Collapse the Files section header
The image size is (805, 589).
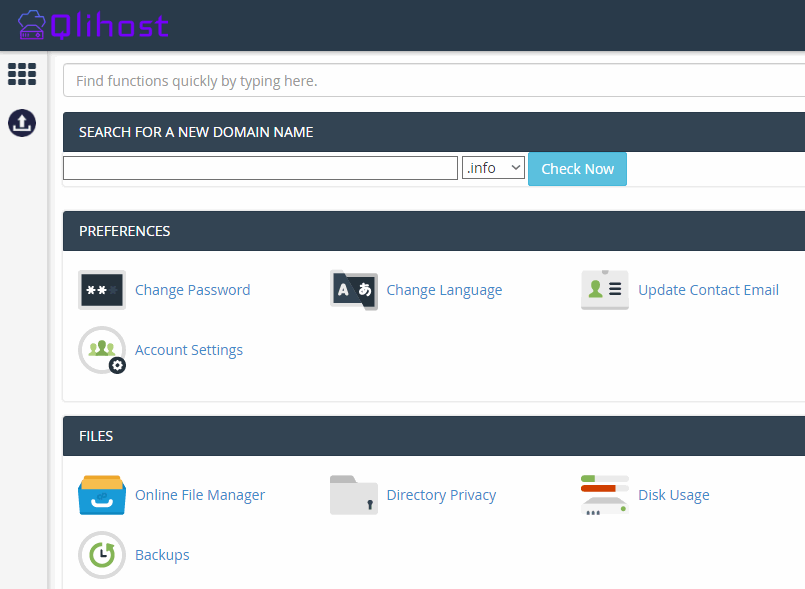click(x=434, y=436)
